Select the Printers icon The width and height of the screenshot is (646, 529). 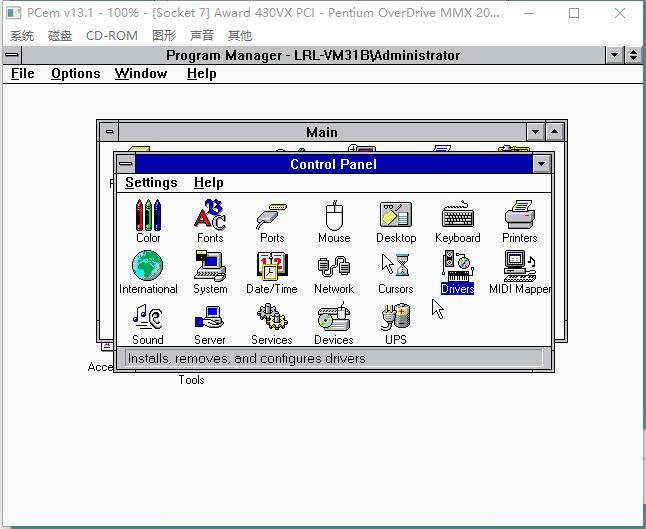click(520, 221)
